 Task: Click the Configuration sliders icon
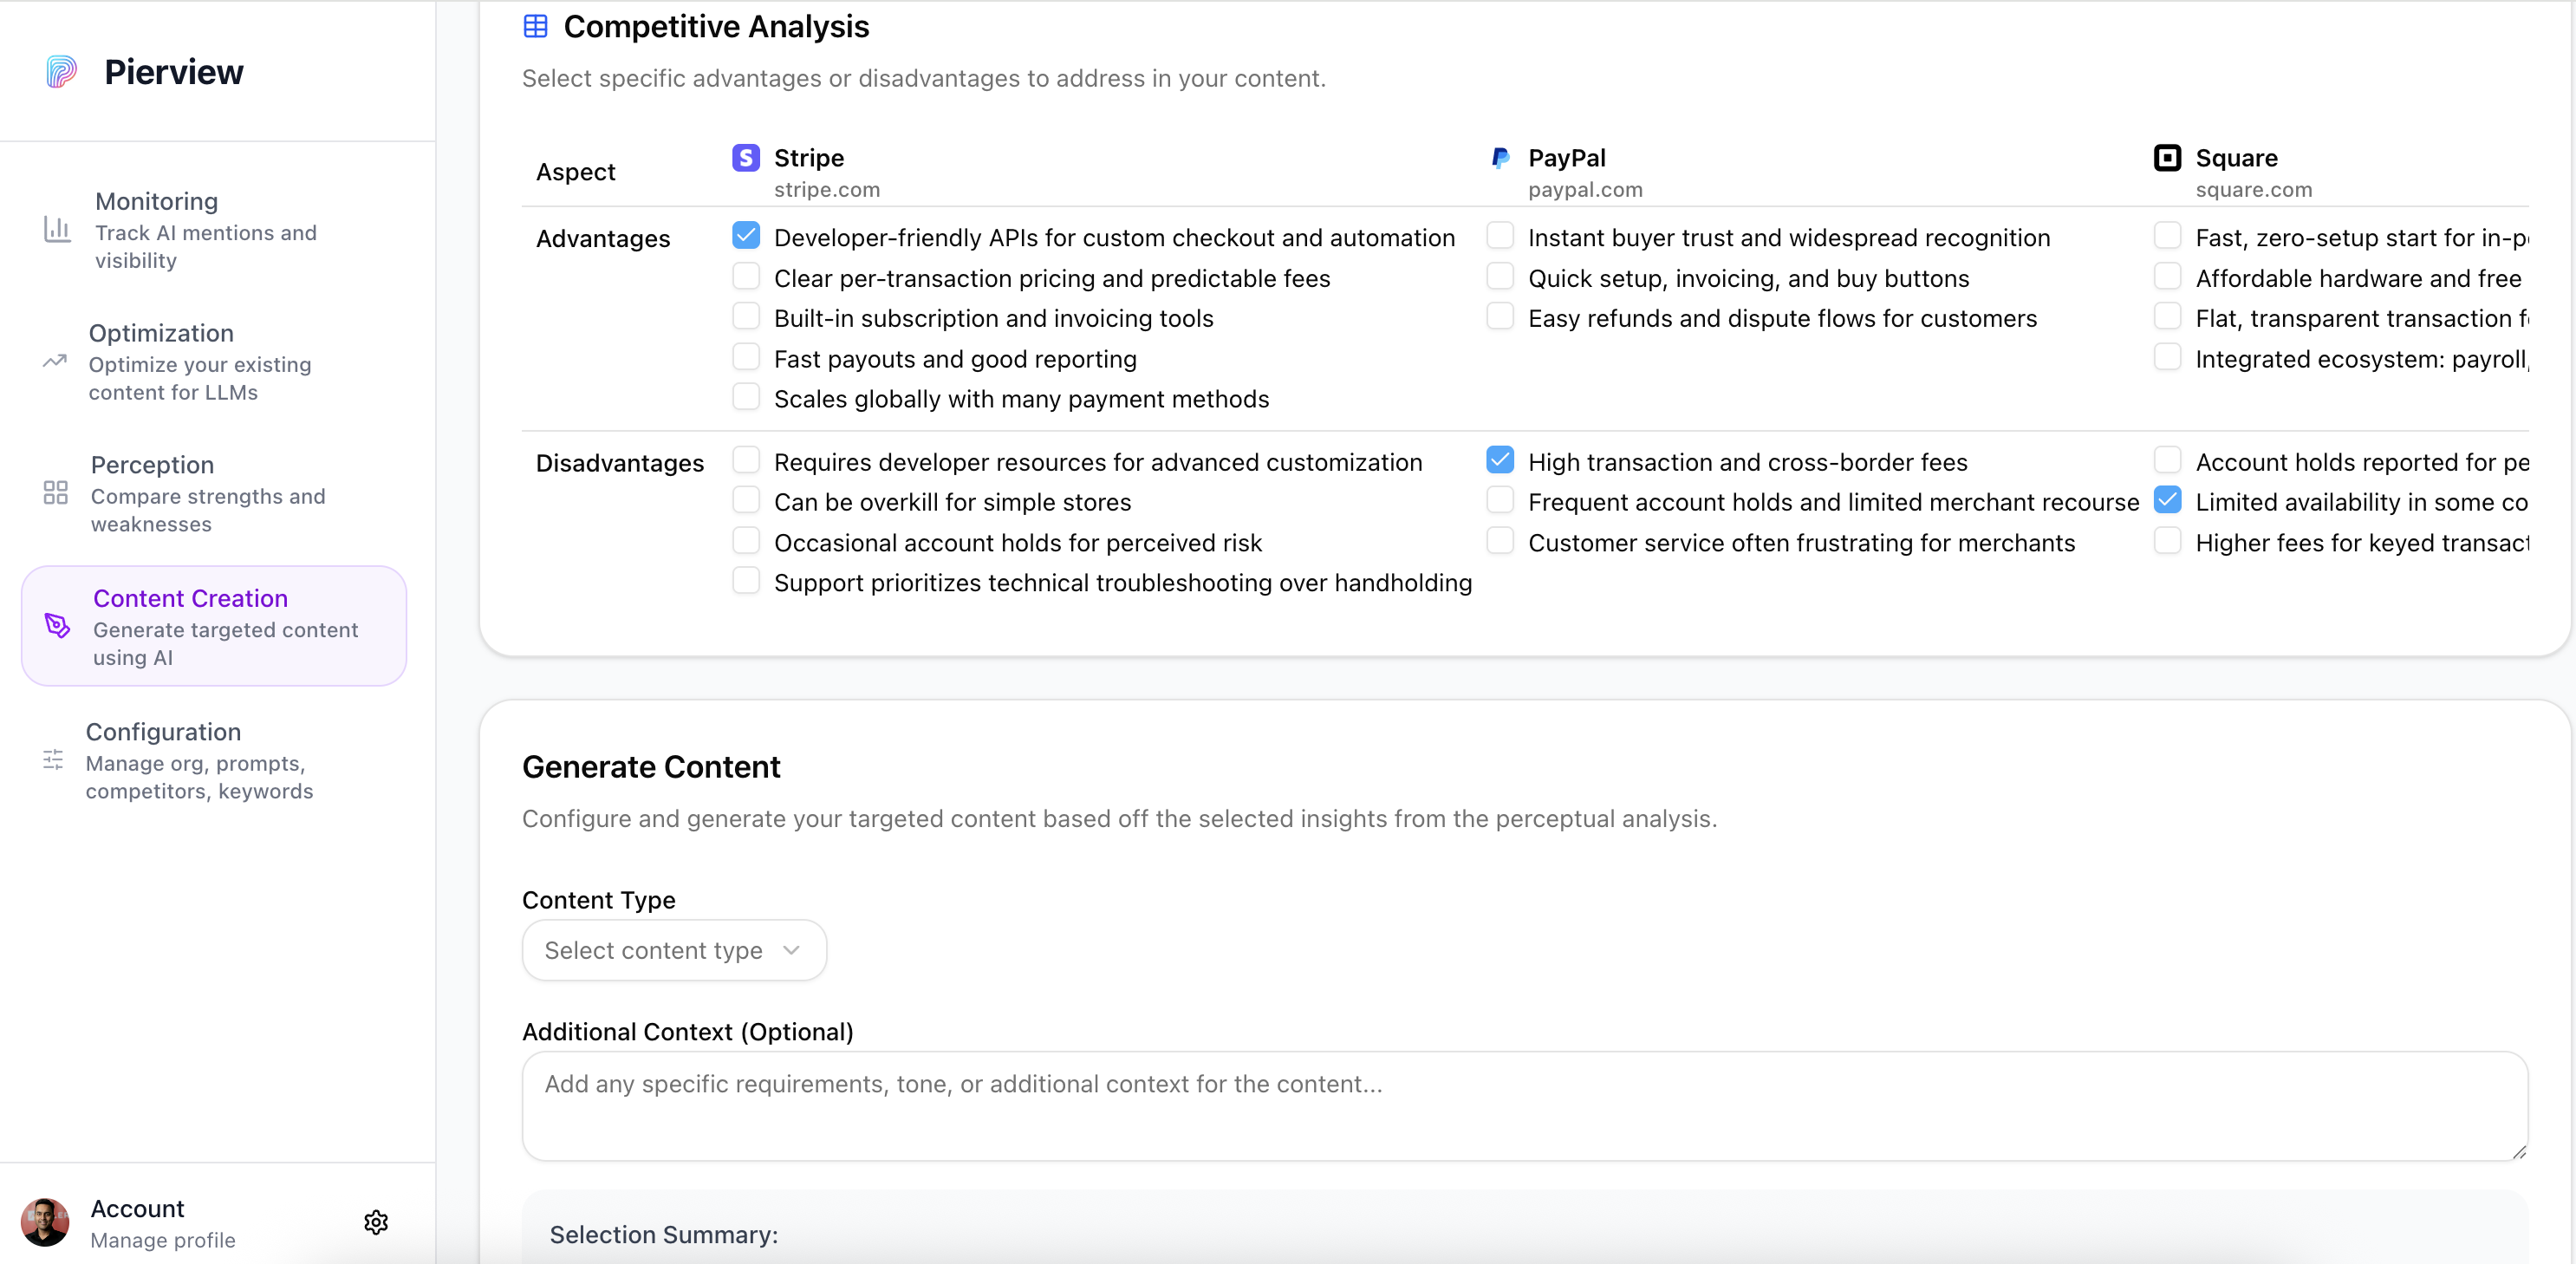click(53, 760)
